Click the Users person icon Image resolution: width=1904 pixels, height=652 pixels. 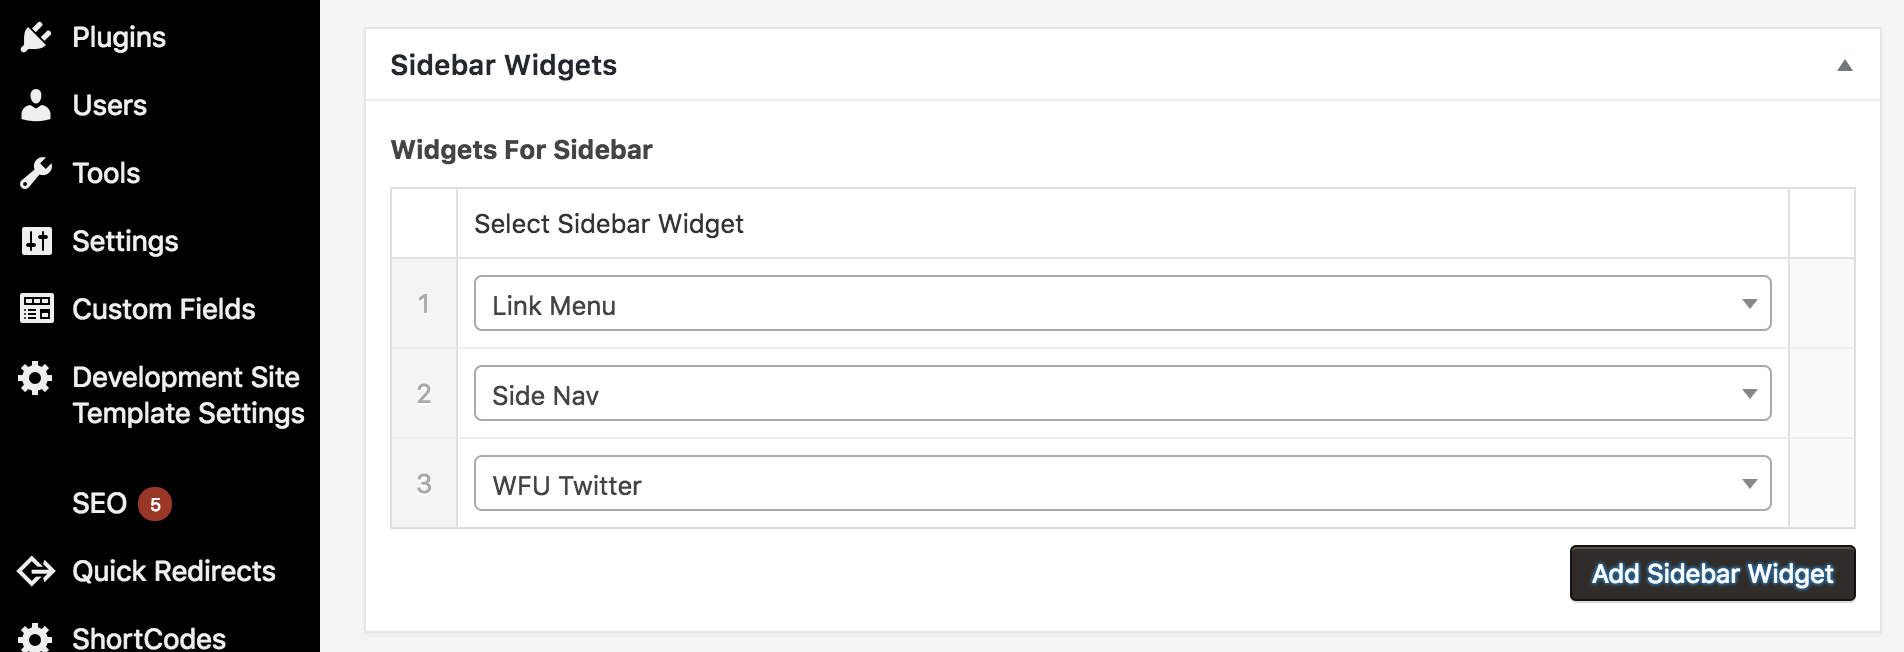36,105
